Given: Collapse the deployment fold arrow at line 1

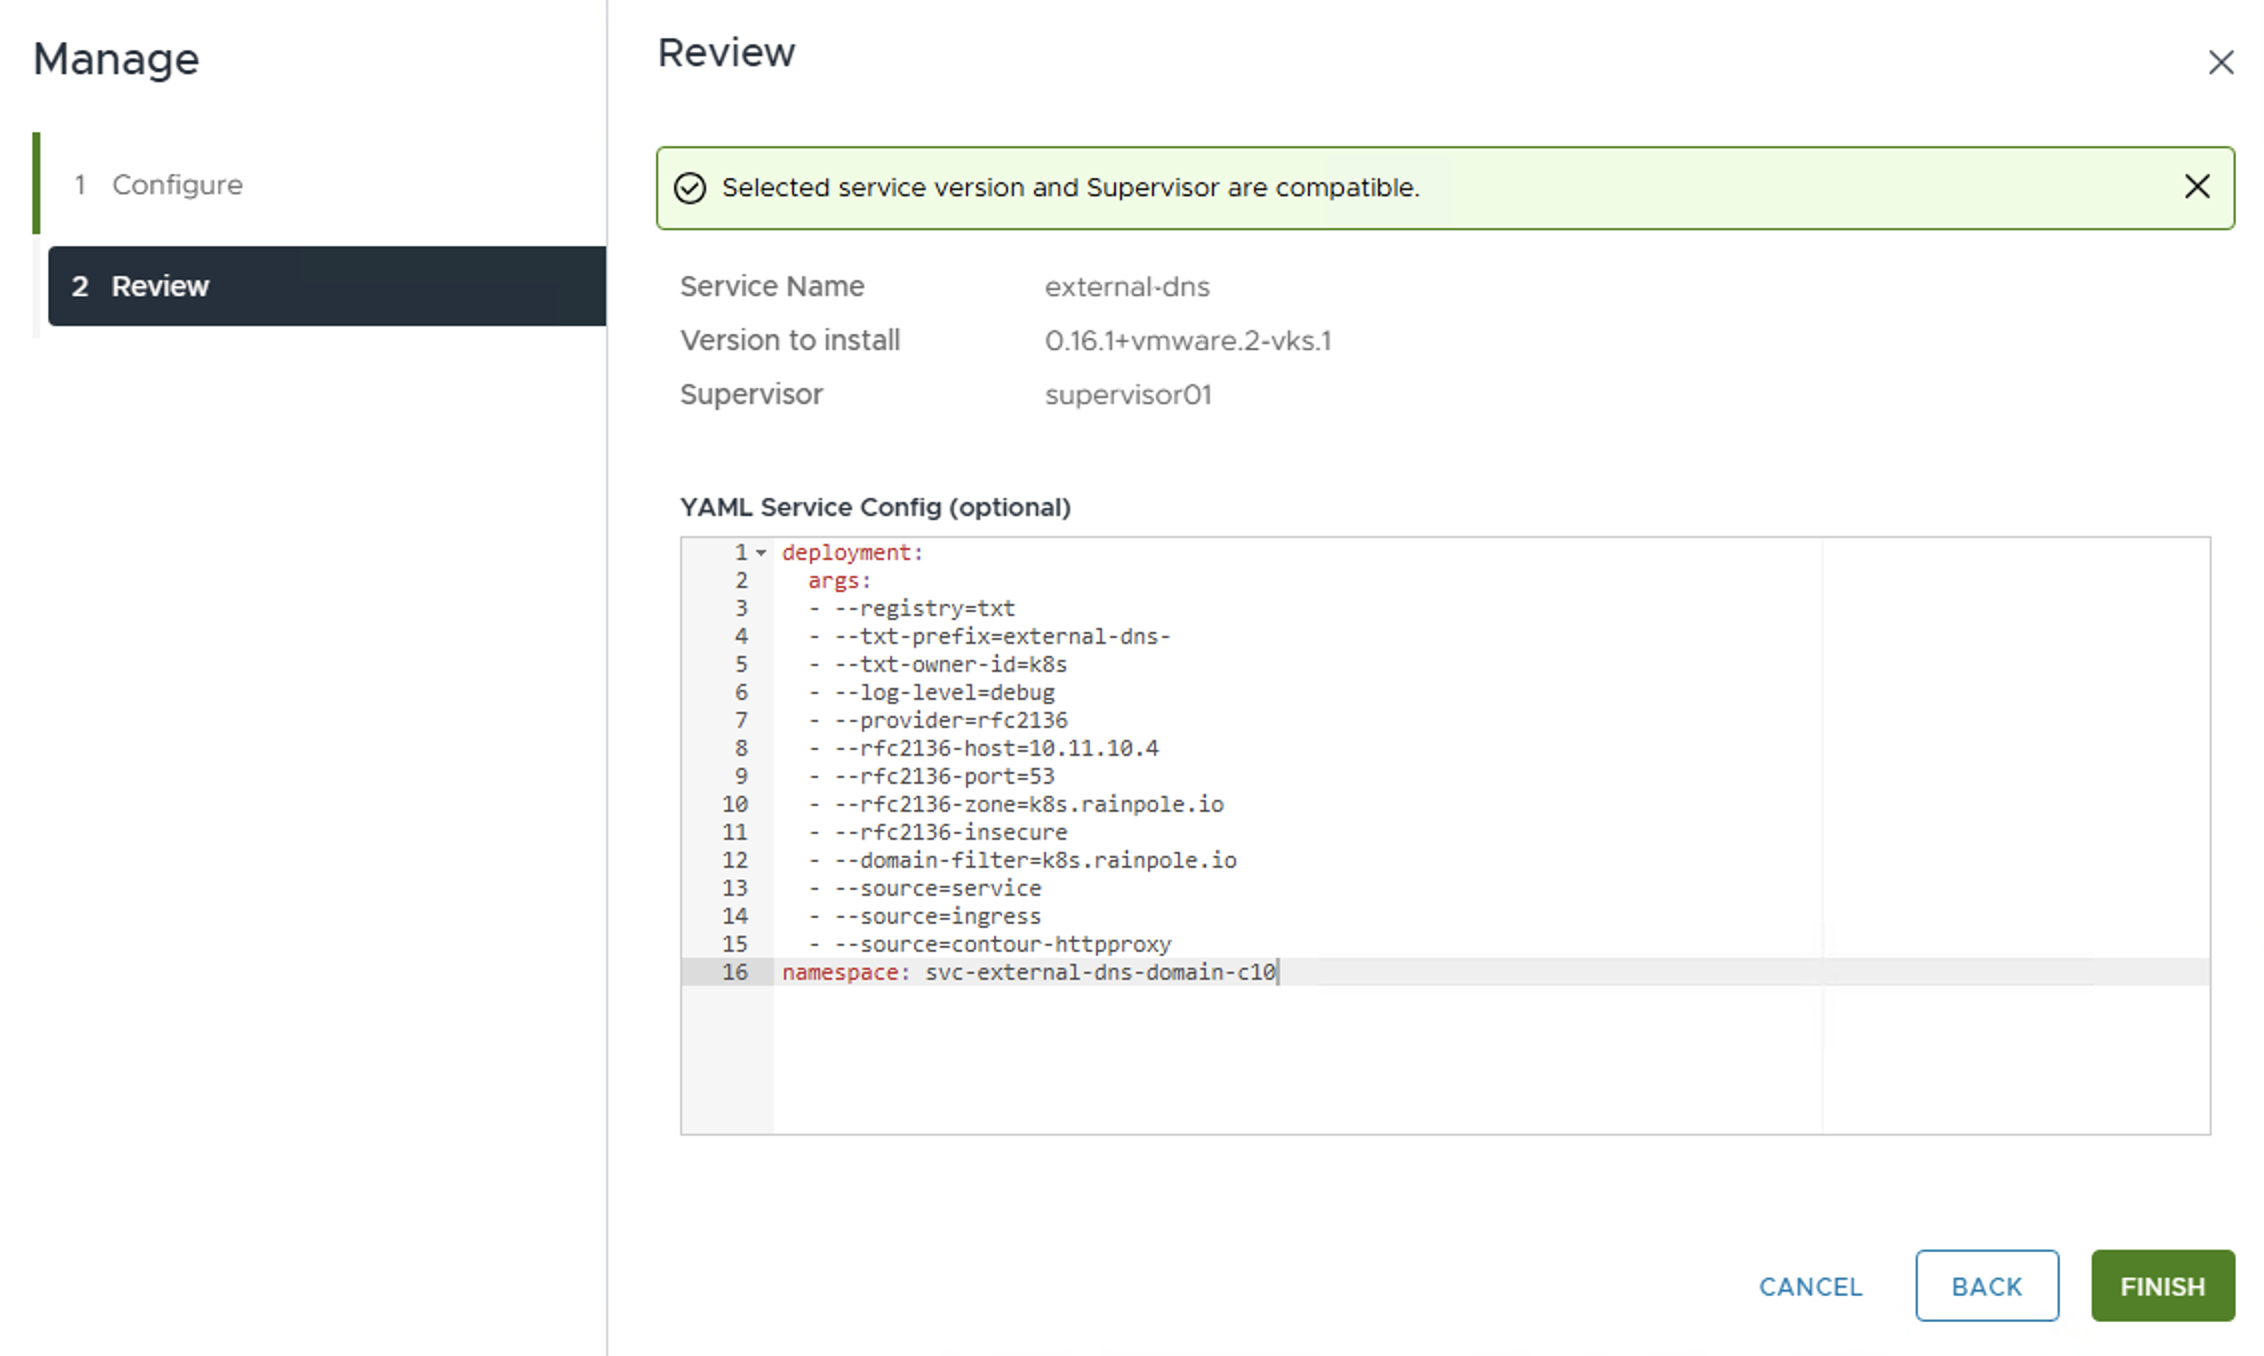Looking at the screenshot, I should [761, 553].
